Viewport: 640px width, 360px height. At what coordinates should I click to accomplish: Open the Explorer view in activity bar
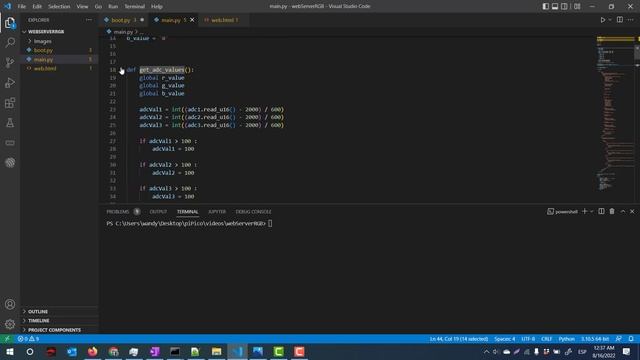click(x=10, y=23)
